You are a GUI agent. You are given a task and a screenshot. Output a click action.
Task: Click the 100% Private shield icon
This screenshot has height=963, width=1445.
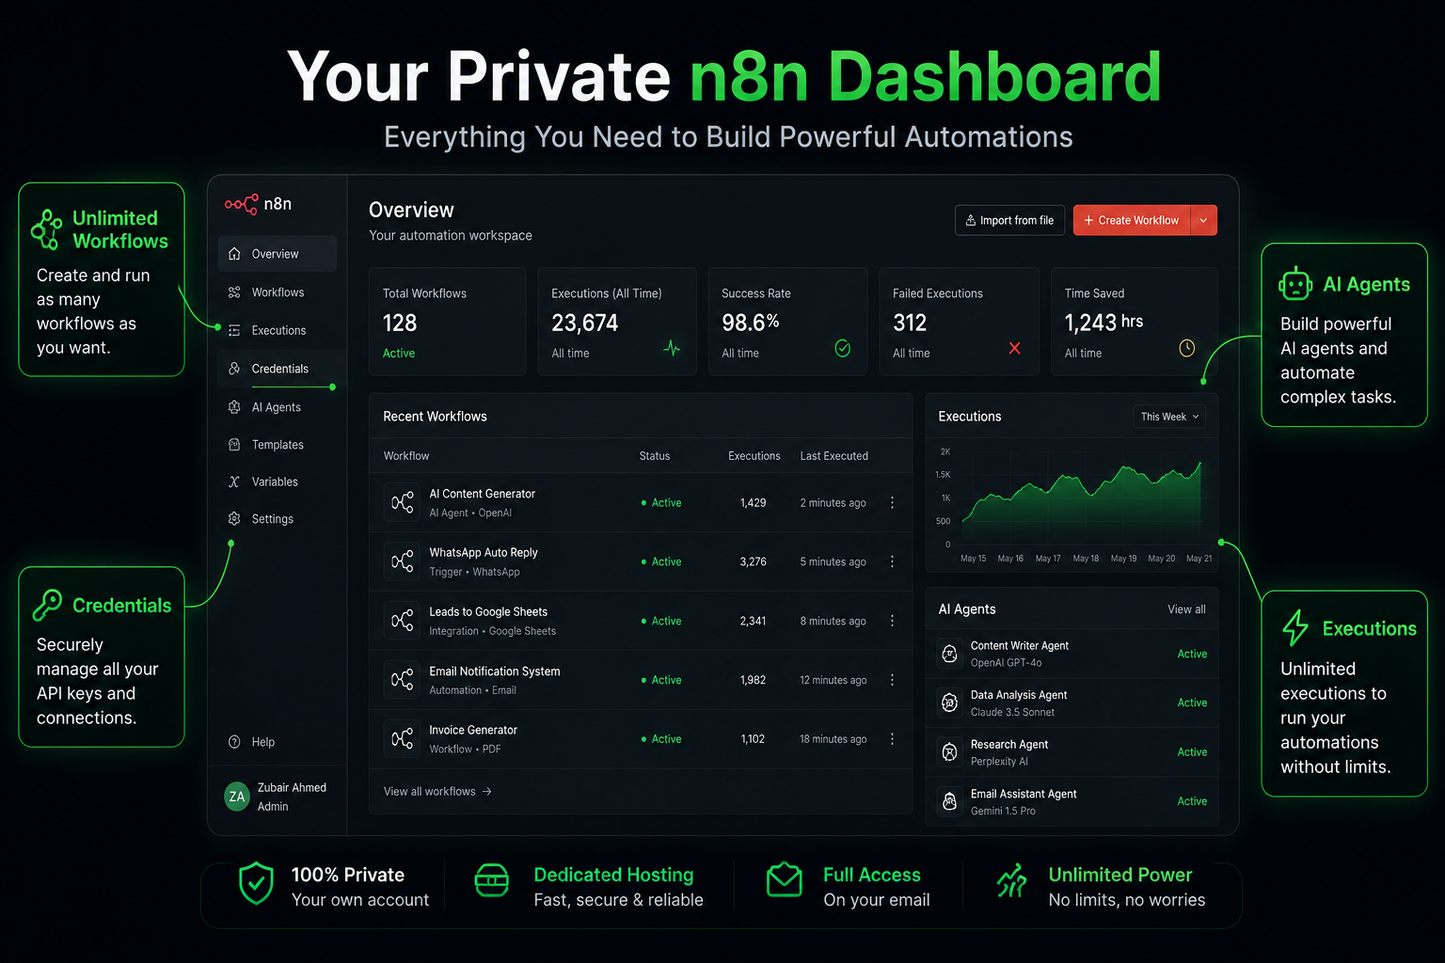point(256,884)
